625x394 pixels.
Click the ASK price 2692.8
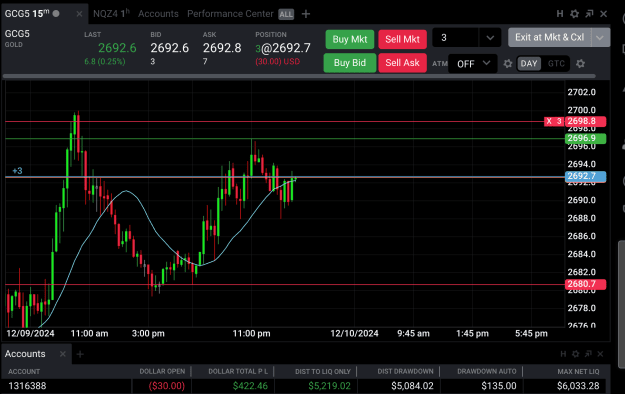[222, 48]
